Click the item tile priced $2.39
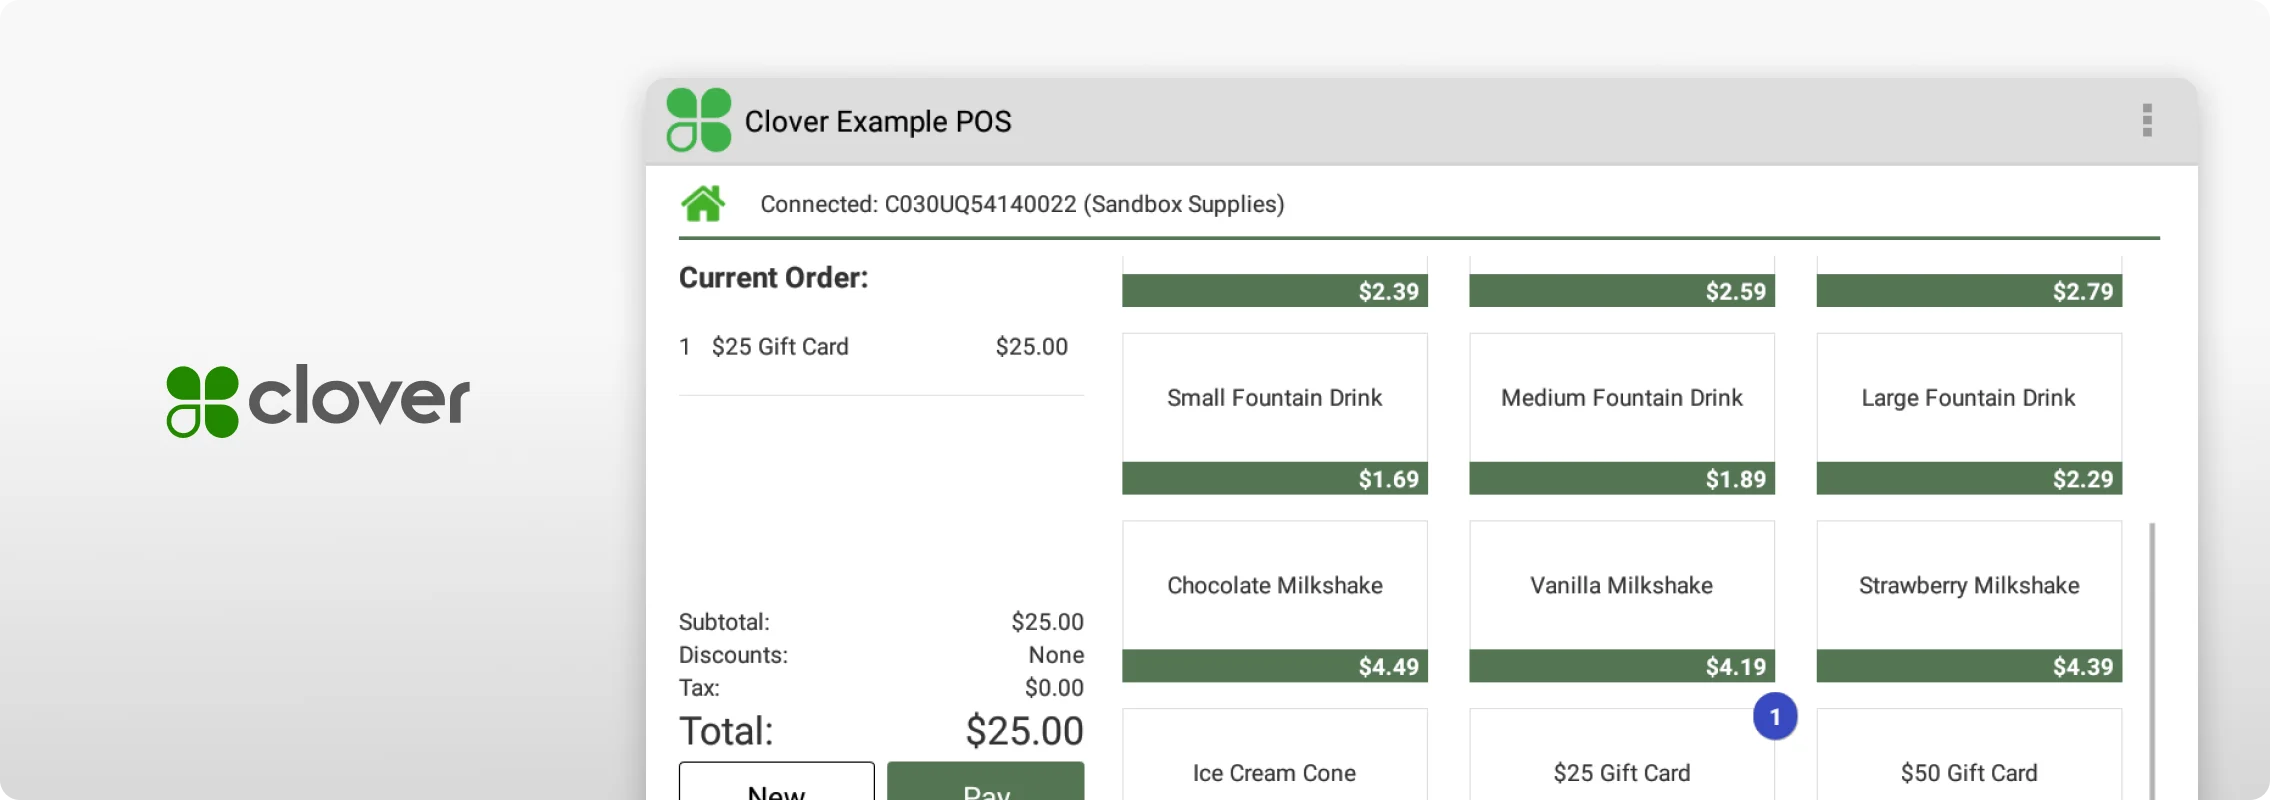Screen dimensions: 2270x800 coord(1274,283)
